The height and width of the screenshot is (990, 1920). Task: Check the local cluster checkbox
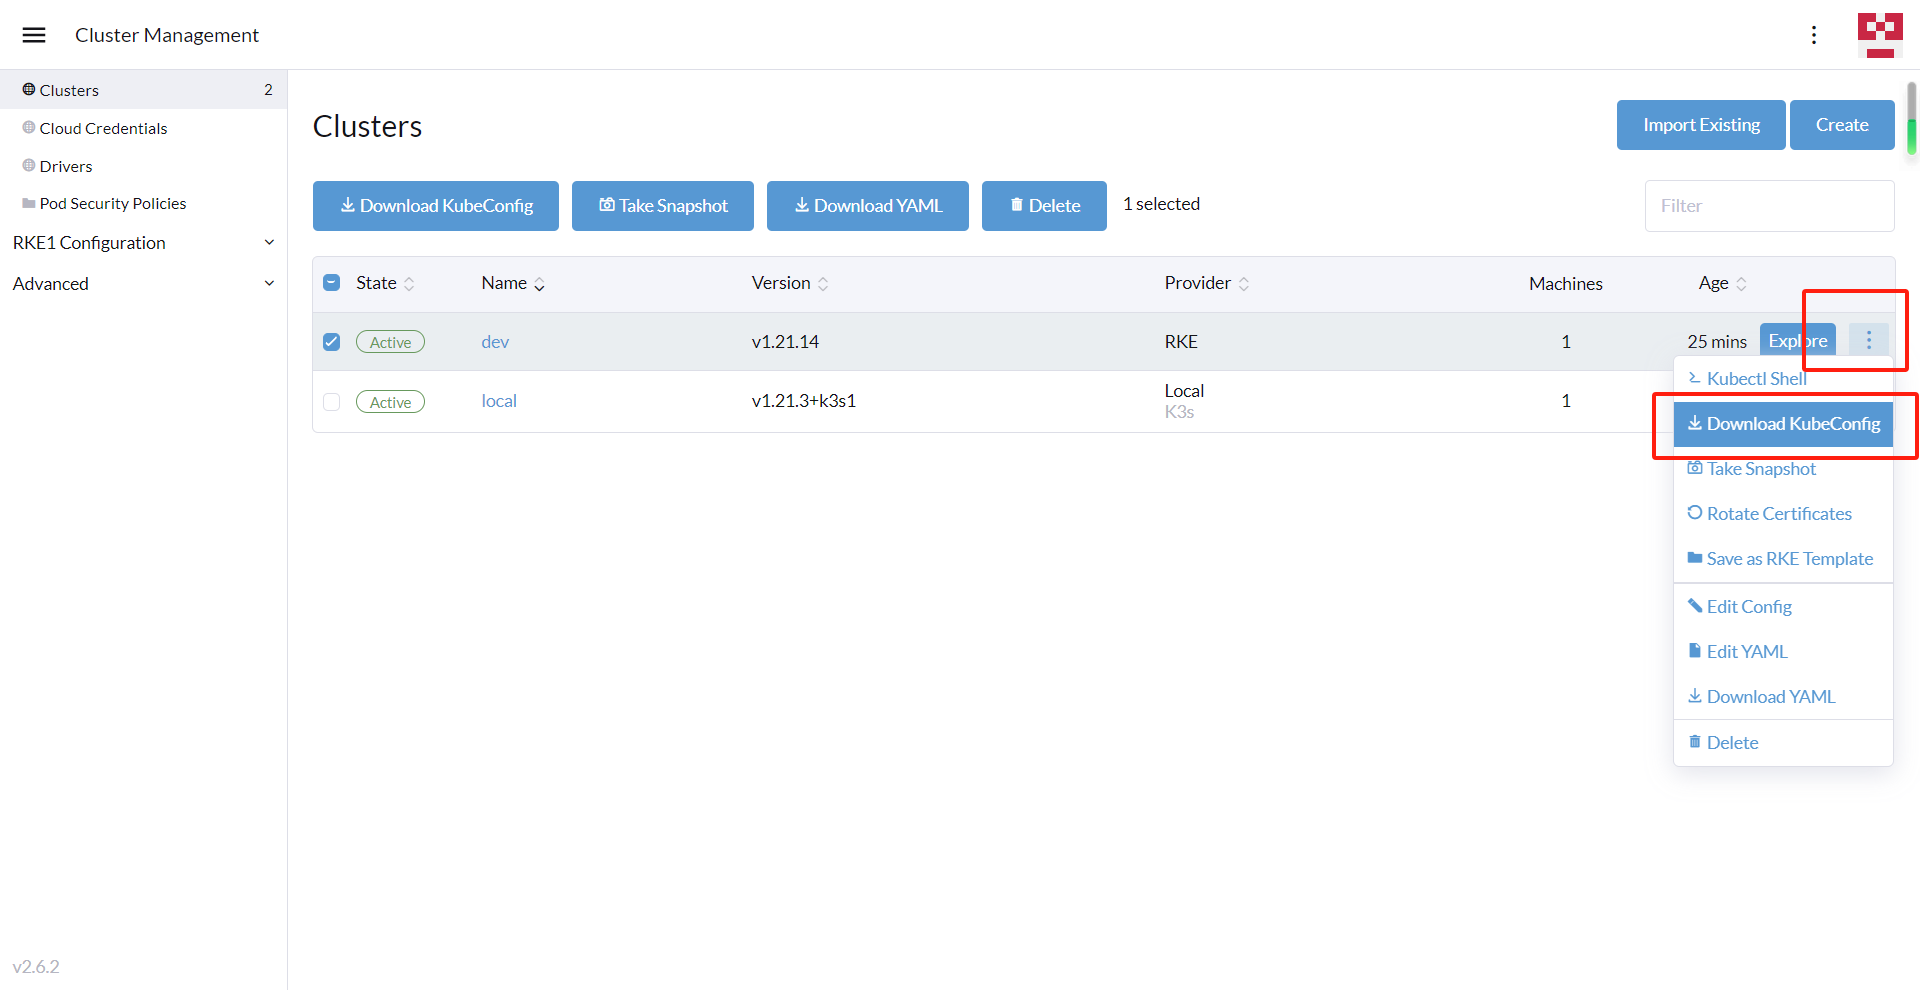point(332,402)
